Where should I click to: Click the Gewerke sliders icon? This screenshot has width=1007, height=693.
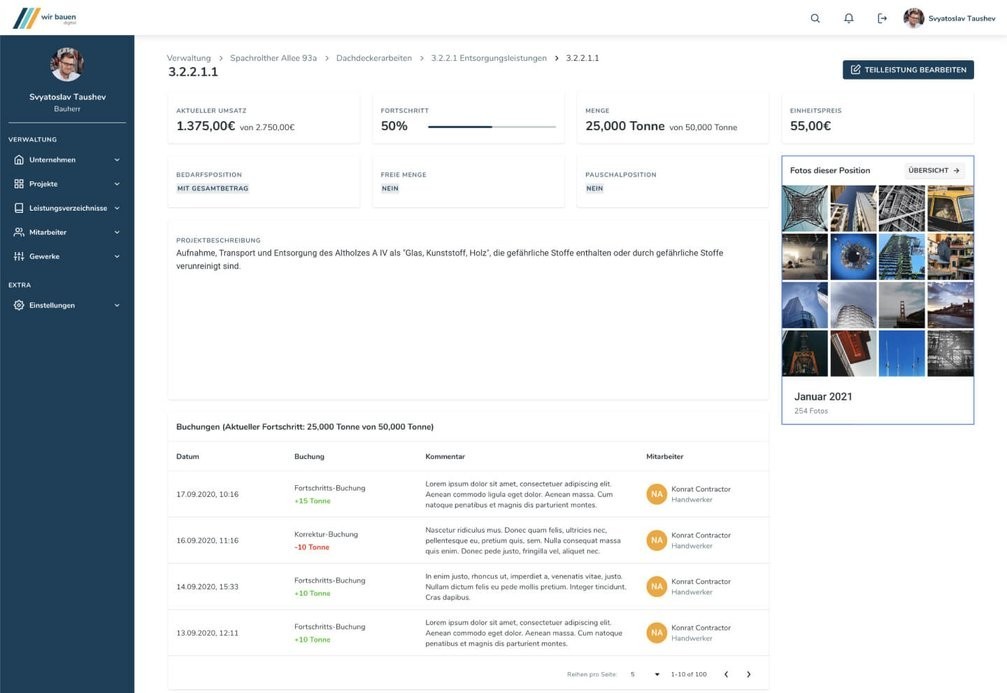coord(19,256)
